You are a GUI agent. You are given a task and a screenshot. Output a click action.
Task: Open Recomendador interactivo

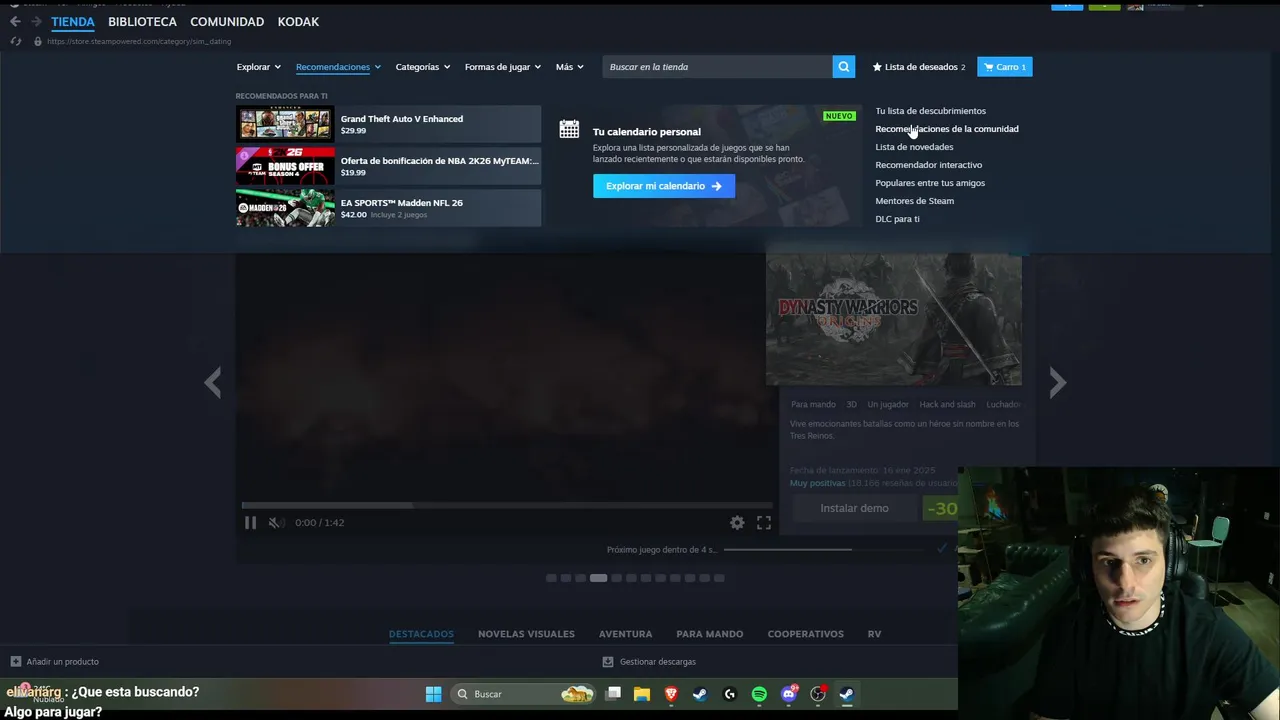pyautogui.click(x=928, y=165)
